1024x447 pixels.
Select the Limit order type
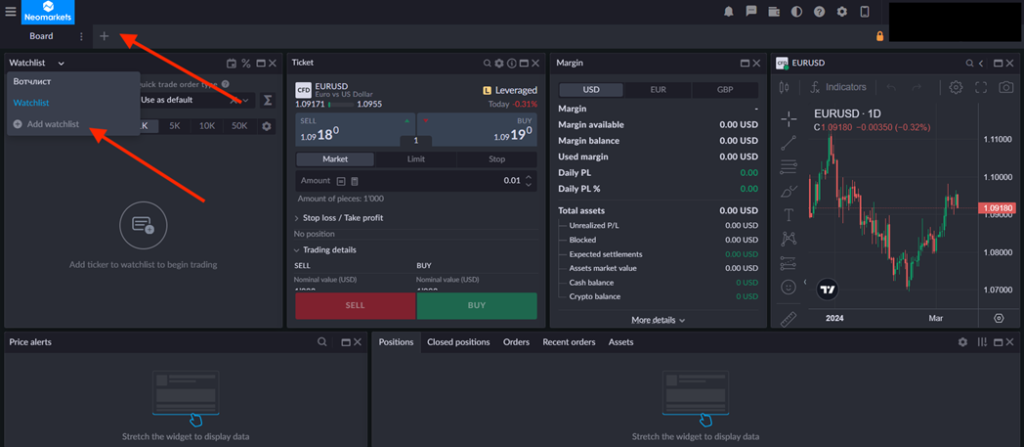(x=415, y=159)
